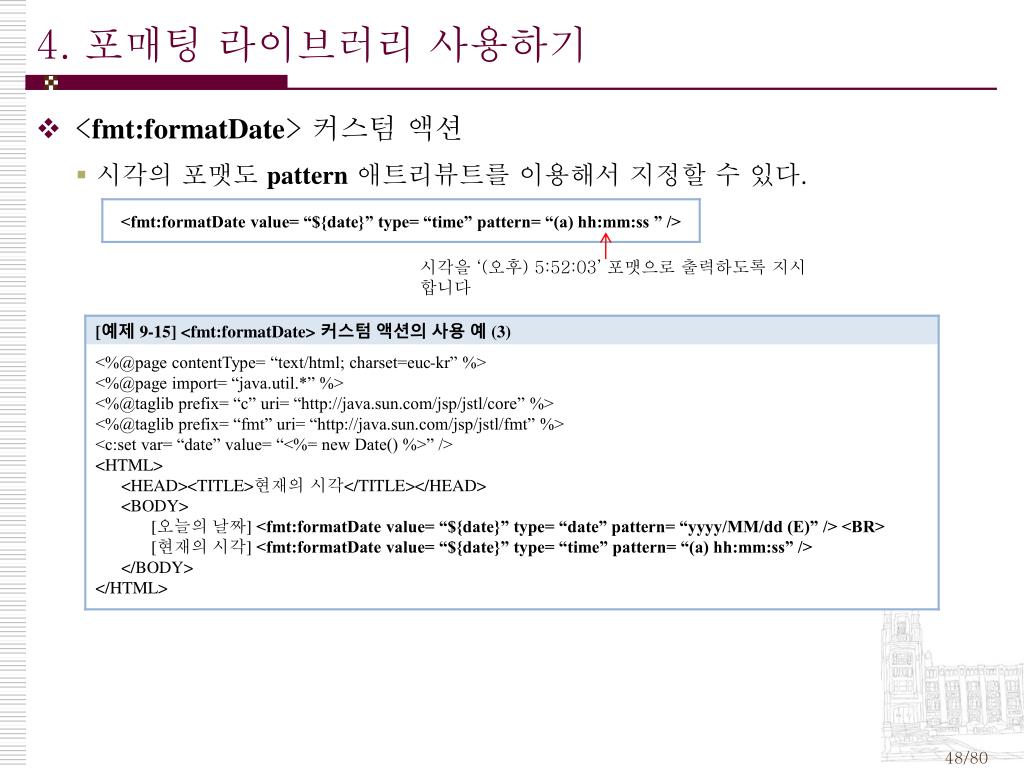Click the taglib prefix 'c' line
The height and width of the screenshot is (768, 1024).
click(x=325, y=404)
